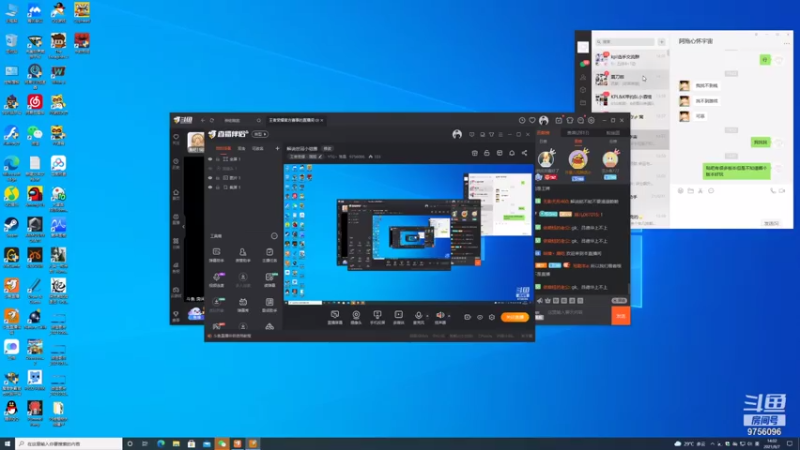Toggle visibility eye of fourth source row

(210, 187)
